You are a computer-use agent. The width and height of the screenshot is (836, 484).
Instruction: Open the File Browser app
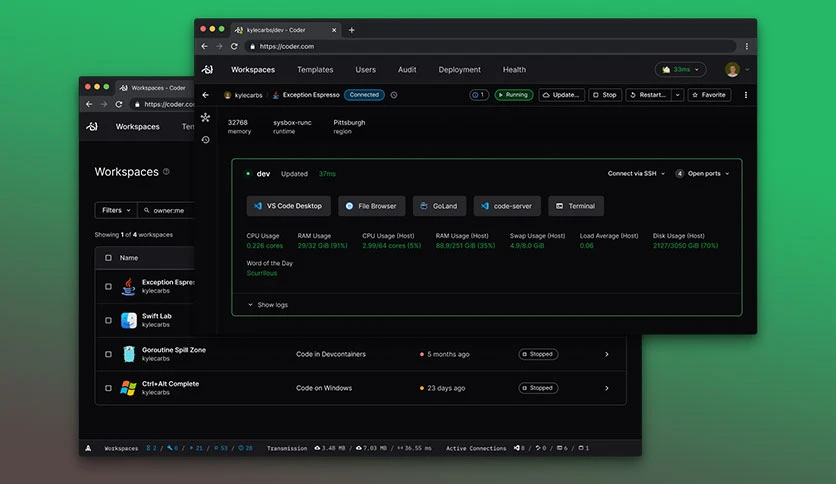coord(371,206)
